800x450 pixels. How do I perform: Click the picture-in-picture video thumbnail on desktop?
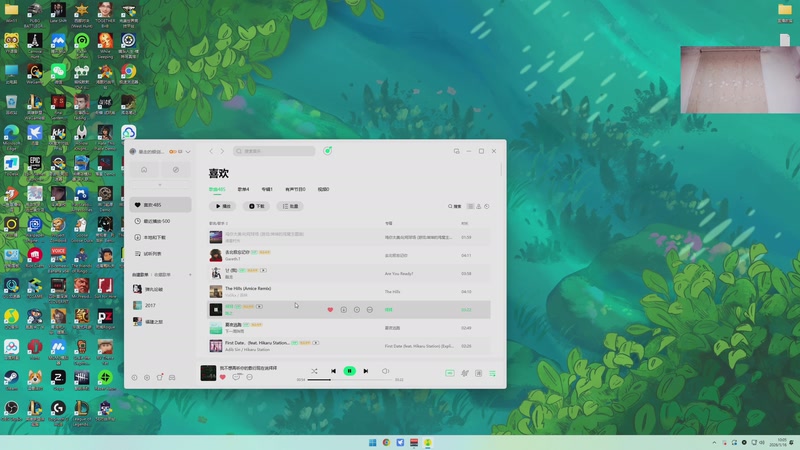[x=740, y=80]
